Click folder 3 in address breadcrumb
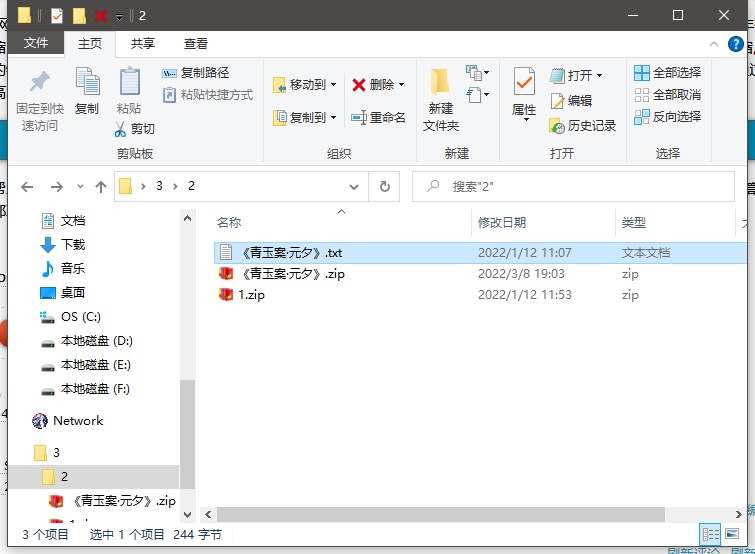This screenshot has height=554, width=755. tap(159, 186)
